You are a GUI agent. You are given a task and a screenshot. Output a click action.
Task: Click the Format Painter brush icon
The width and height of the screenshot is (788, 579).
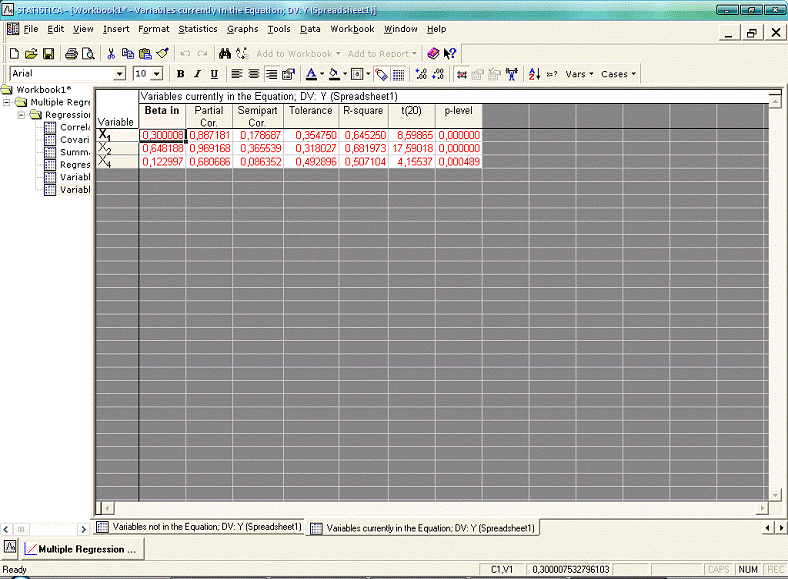coord(162,53)
